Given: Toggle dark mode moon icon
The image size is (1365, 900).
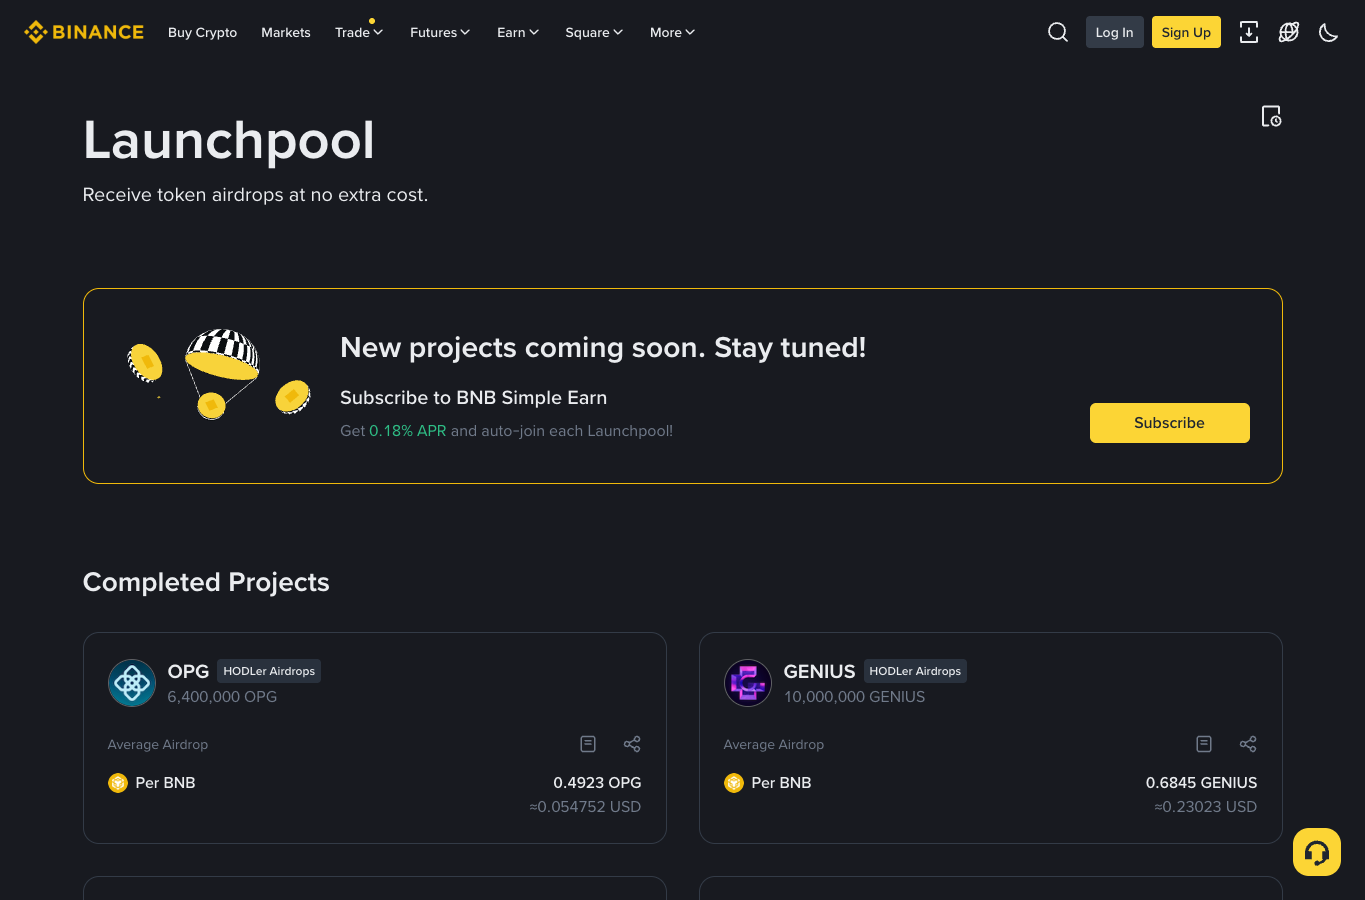Looking at the screenshot, I should 1329,32.
